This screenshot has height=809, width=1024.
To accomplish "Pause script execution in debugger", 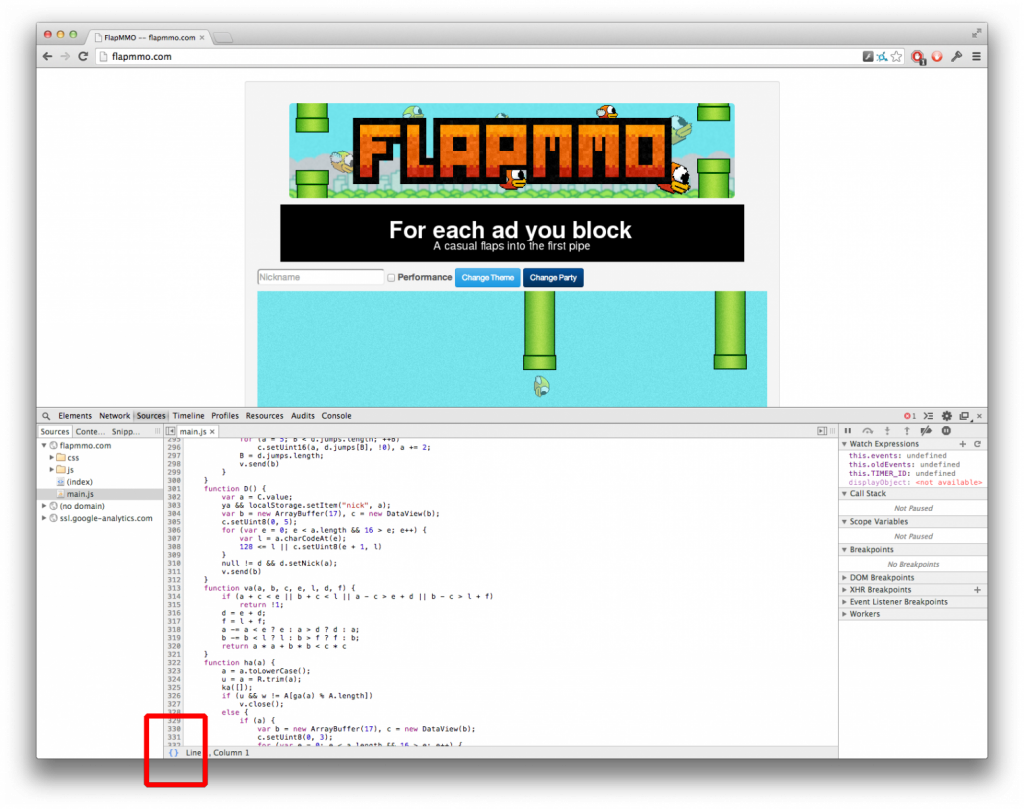I will tap(848, 431).
